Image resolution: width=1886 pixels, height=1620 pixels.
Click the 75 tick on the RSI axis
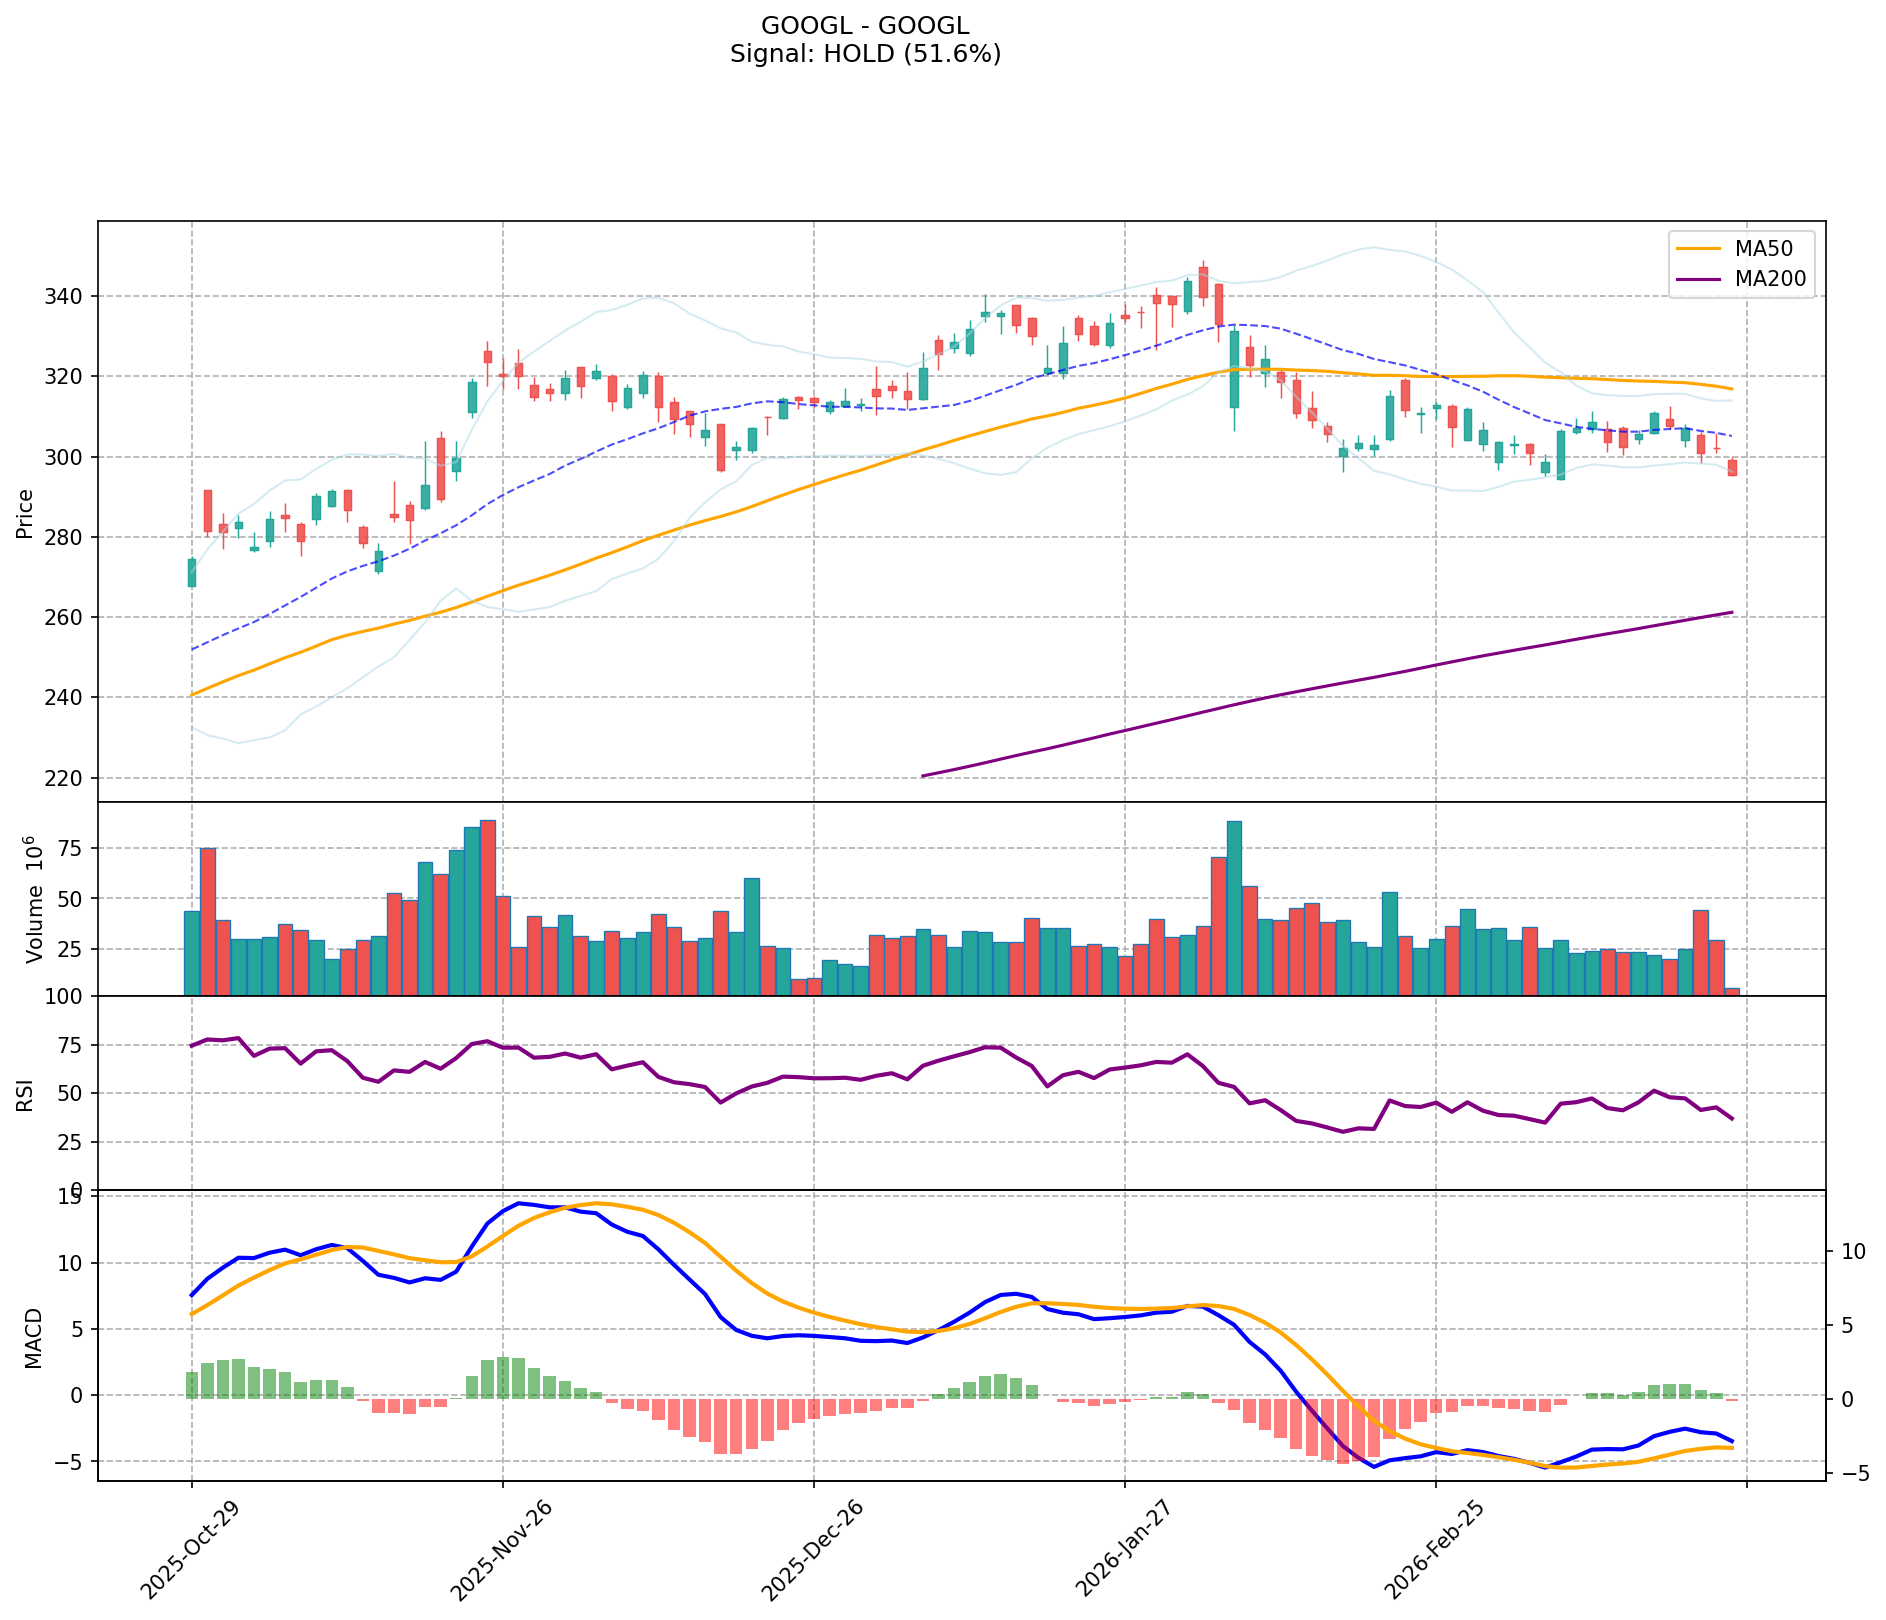coord(76,1046)
